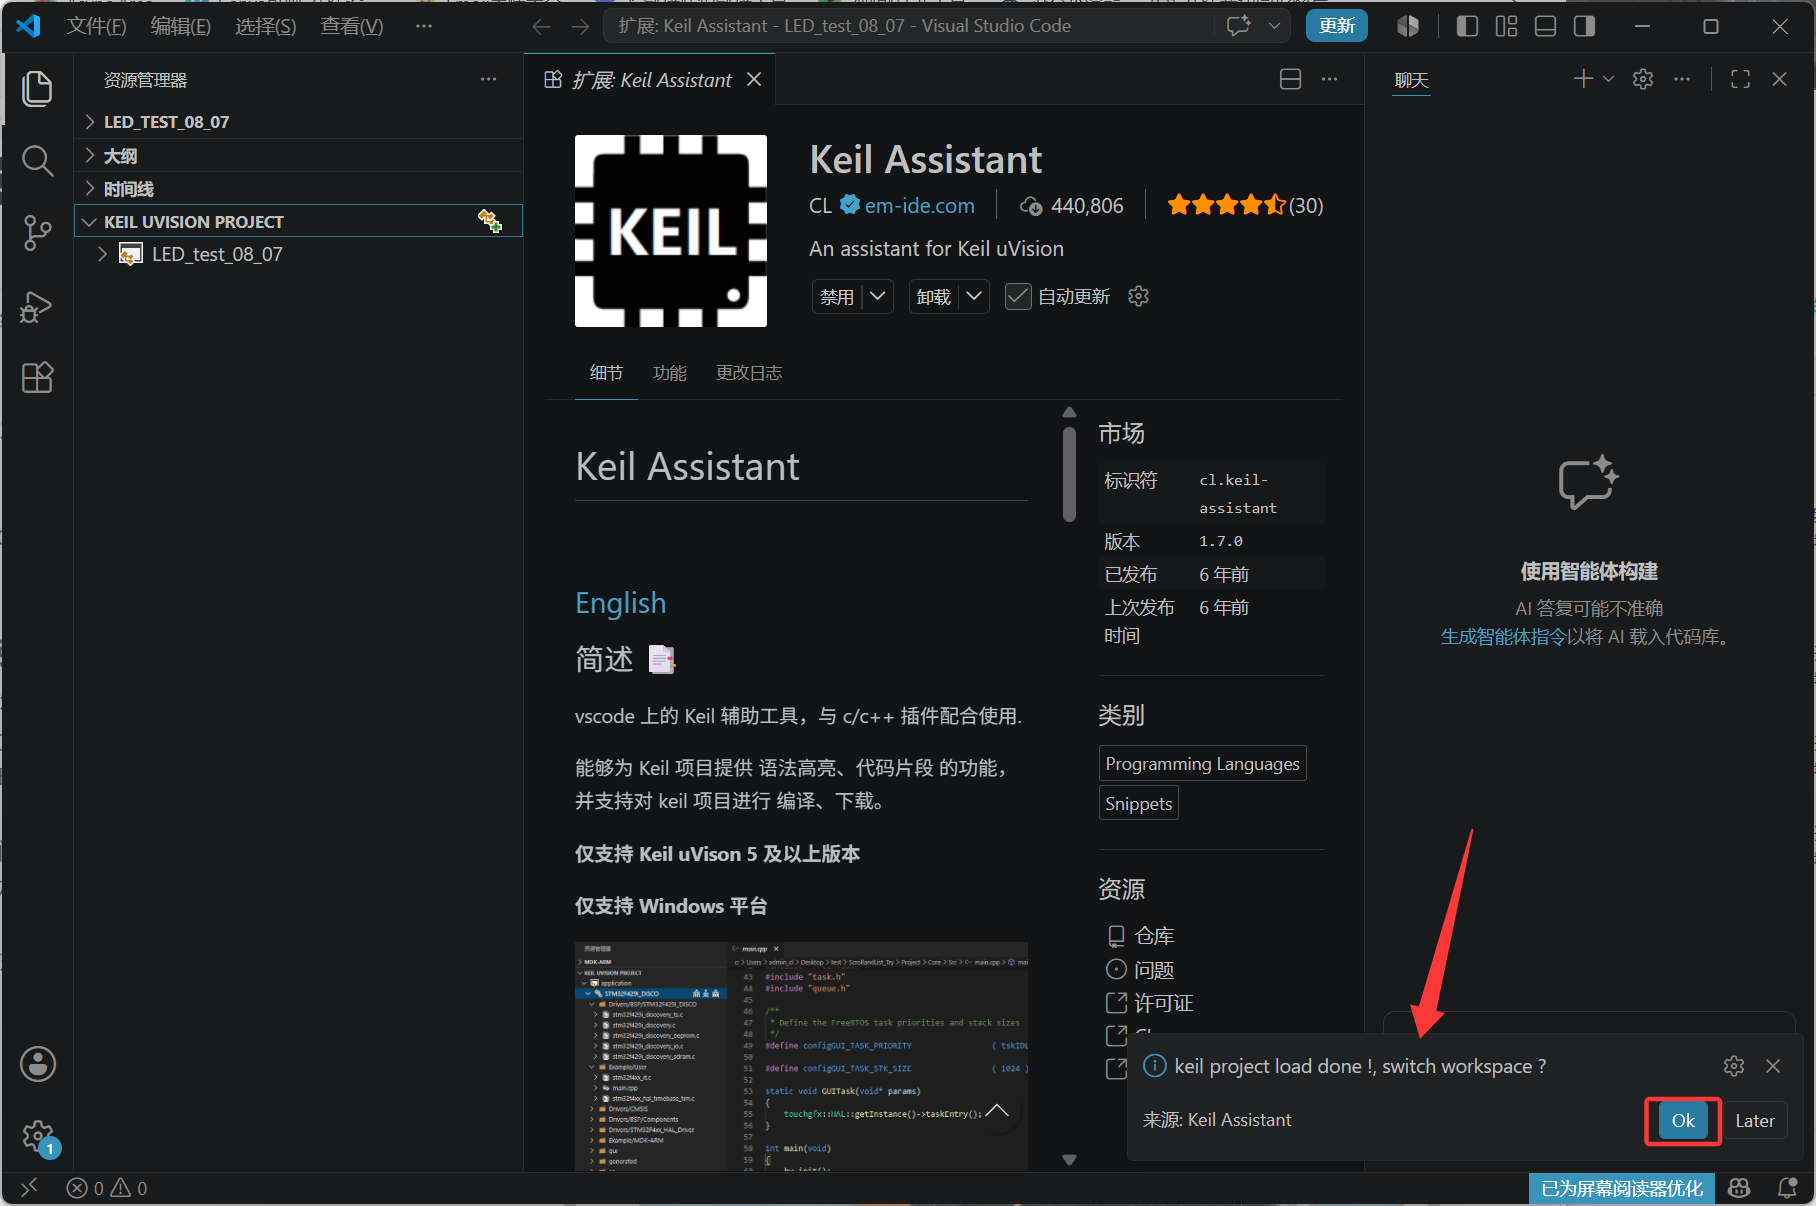
Task: Open the new chat dropdown arrow
Action: click(x=1608, y=79)
